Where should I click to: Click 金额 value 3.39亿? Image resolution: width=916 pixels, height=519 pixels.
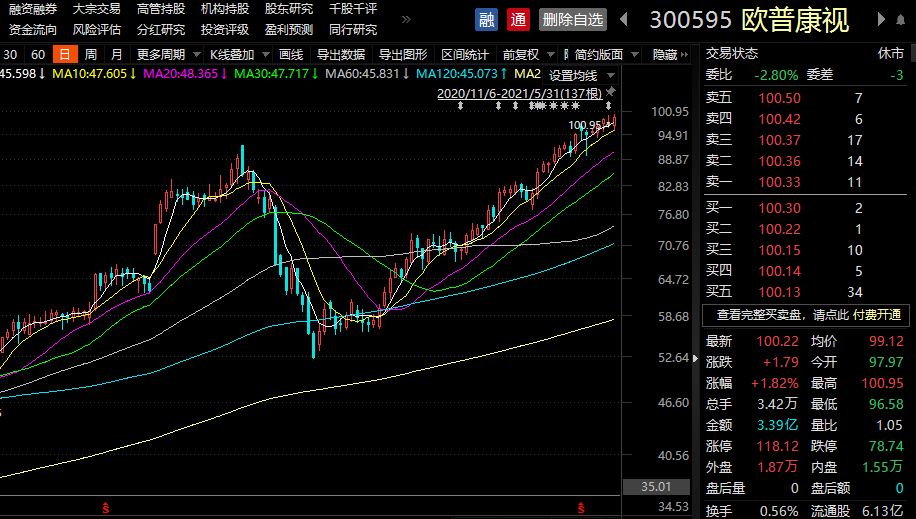[x=778, y=425]
